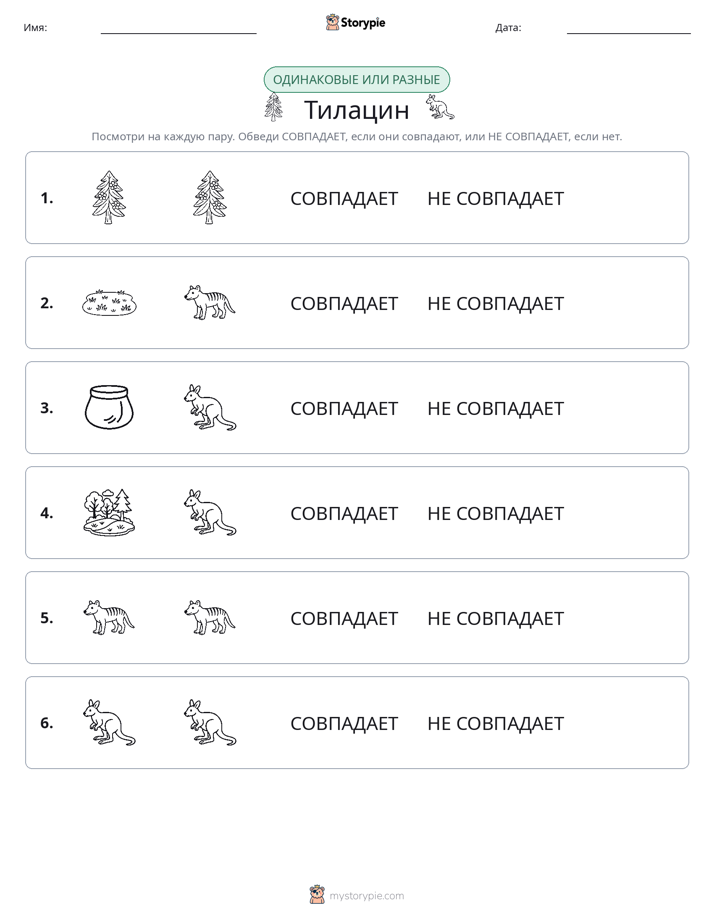This screenshot has height=924, width=714.
Task: Click the thylacine picture in row 2
Action: (210, 302)
